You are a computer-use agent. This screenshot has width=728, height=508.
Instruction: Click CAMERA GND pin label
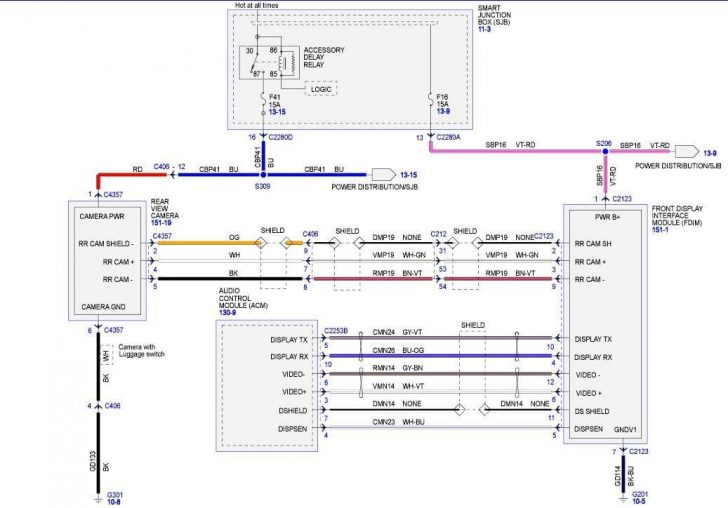point(103,307)
